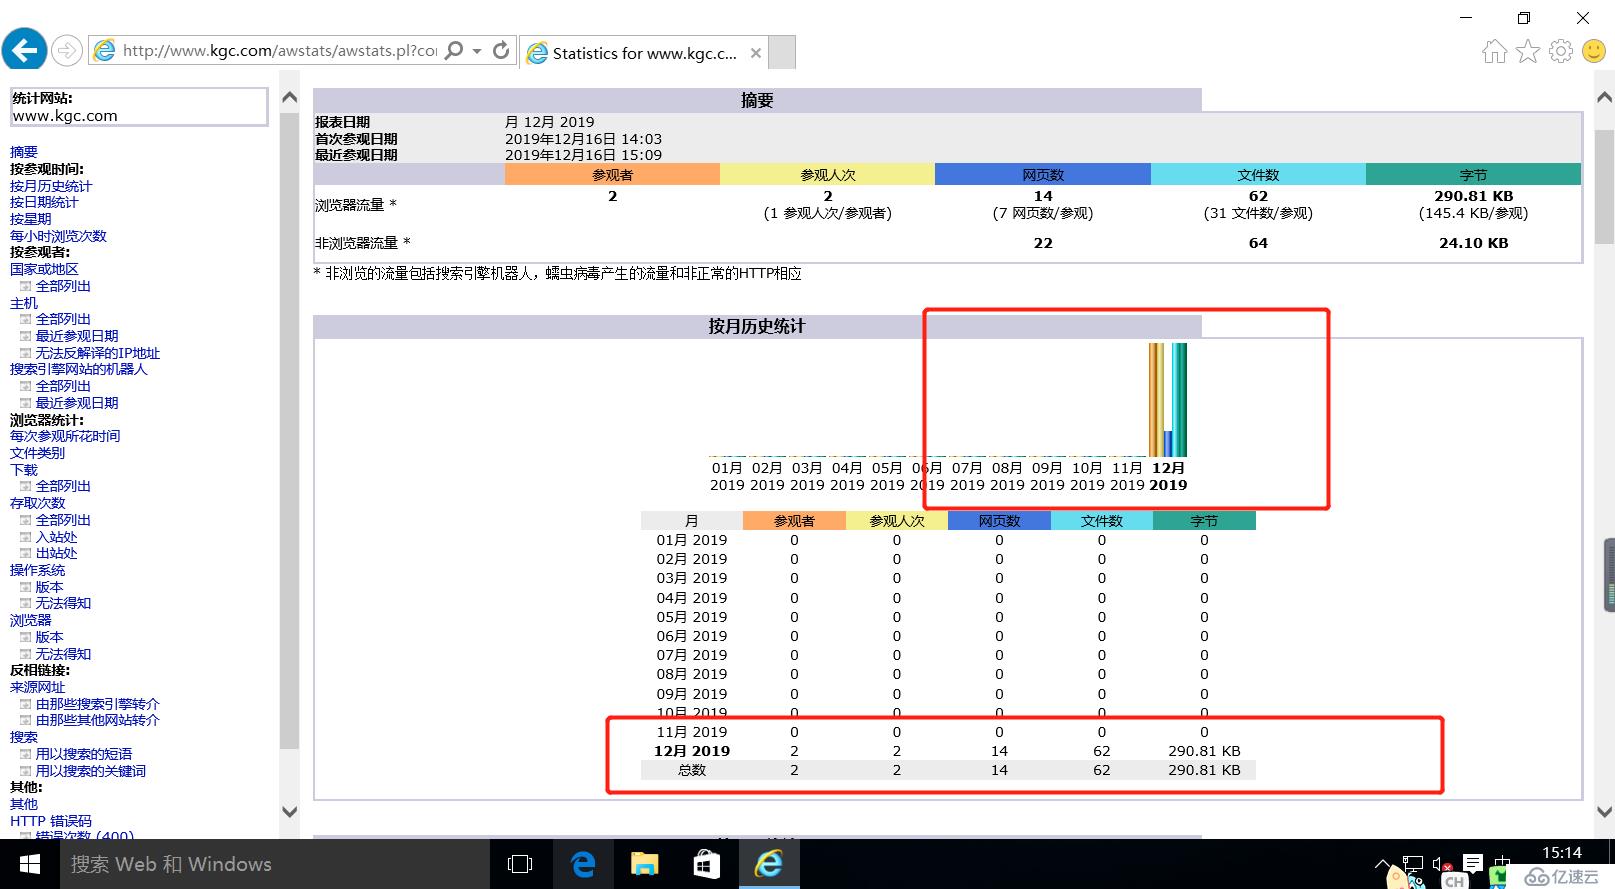Open the 来源网址 sidebar link
The width and height of the screenshot is (1615, 889).
point(38,687)
